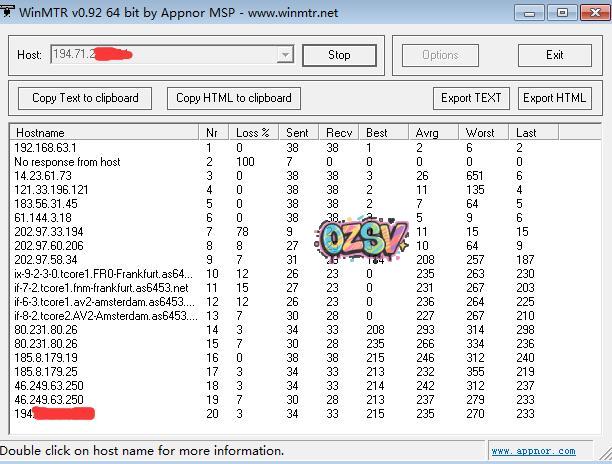Sort by the Loss % column header
The width and height of the screenshot is (612, 464).
click(x=252, y=132)
